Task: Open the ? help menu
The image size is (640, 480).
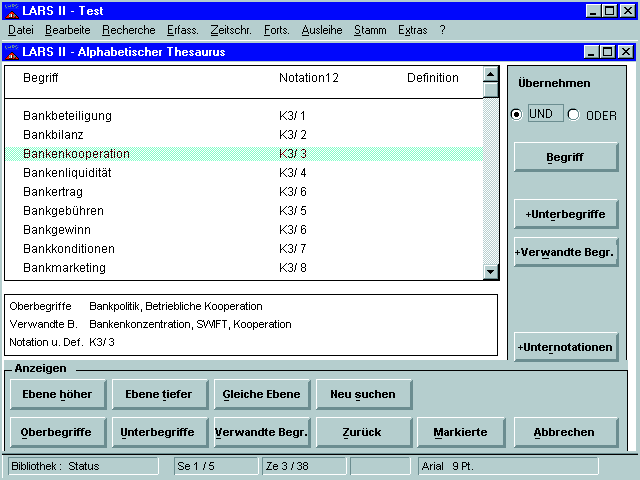Action: click(x=442, y=30)
